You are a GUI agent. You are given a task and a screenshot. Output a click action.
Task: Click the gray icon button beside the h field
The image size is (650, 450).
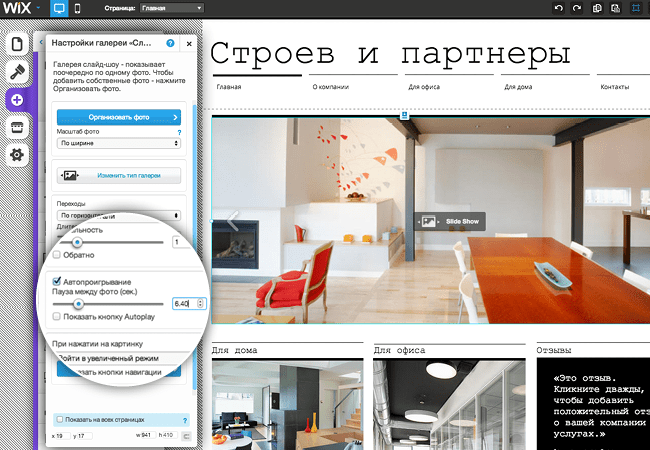[187, 435]
